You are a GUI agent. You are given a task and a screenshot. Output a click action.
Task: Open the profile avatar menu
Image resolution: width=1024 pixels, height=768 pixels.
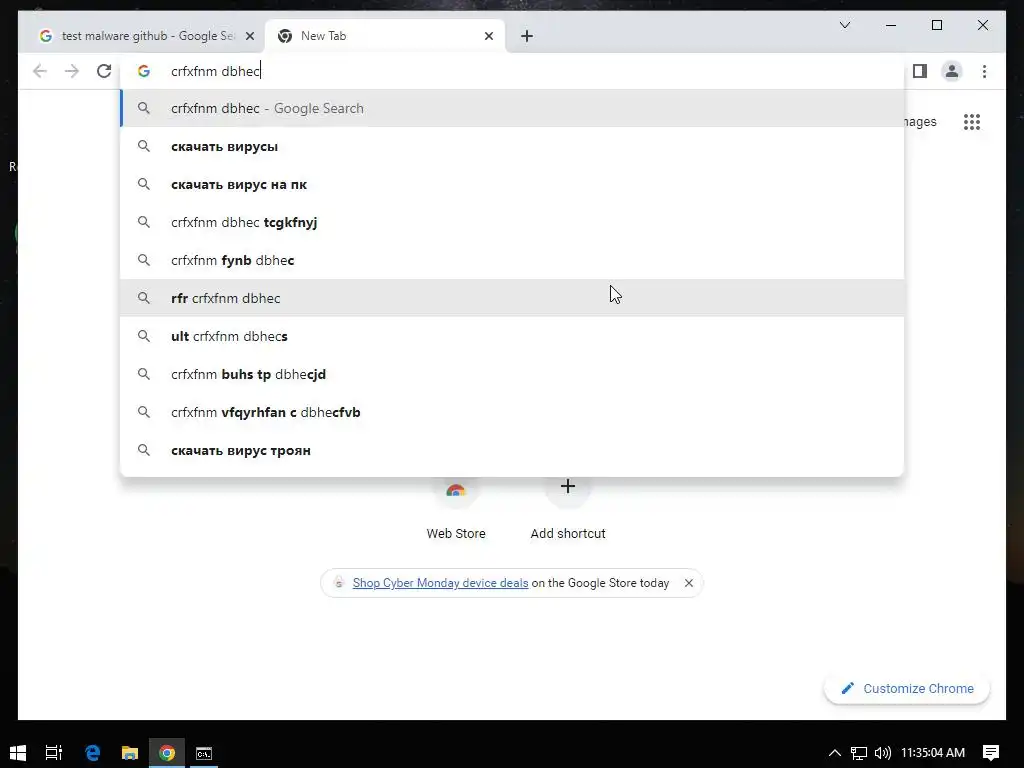coord(952,71)
